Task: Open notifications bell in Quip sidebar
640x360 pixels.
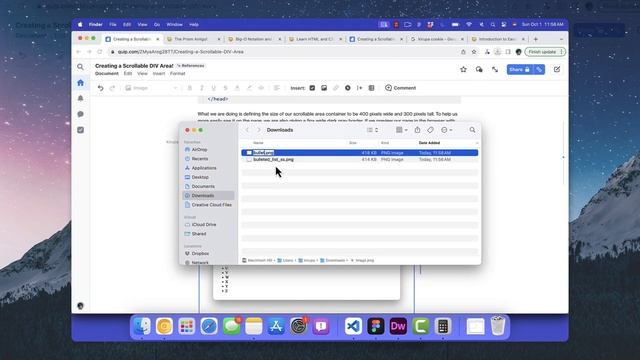Action: point(80,98)
